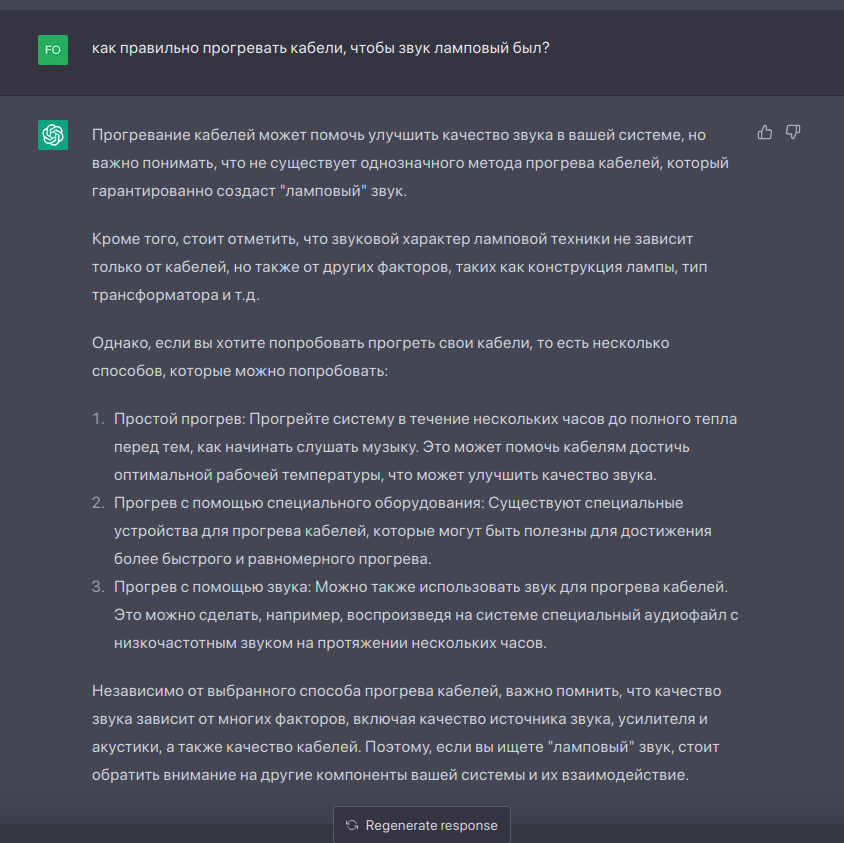This screenshot has height=843, width=844.
Task: Click the first paragraph starting with "Прогревание кабелей"
Action: [x=410, y=162]
